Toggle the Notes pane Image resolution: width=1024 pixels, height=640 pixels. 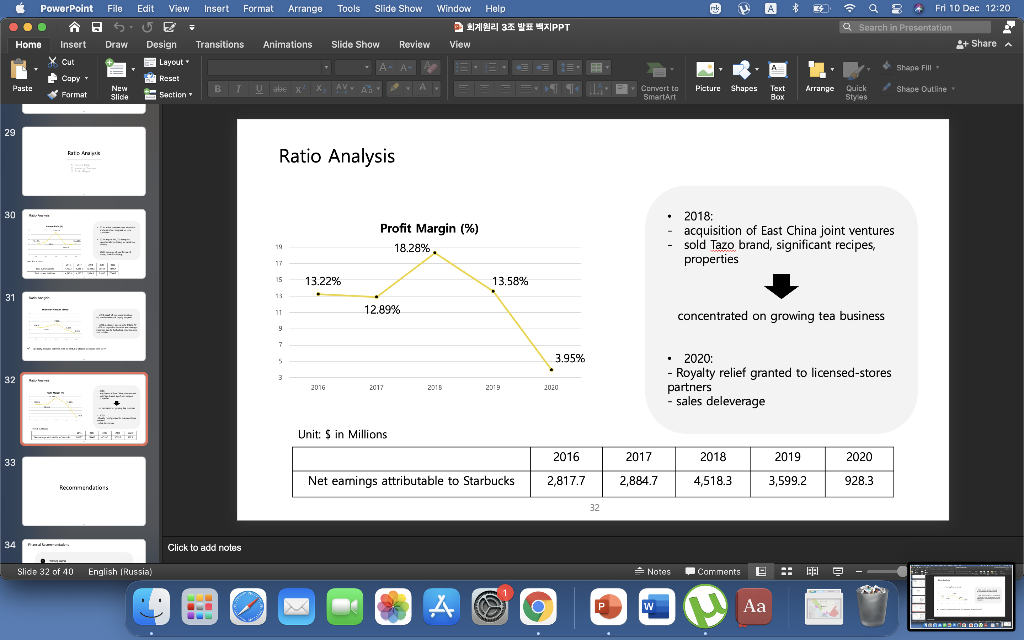point(652,571)
